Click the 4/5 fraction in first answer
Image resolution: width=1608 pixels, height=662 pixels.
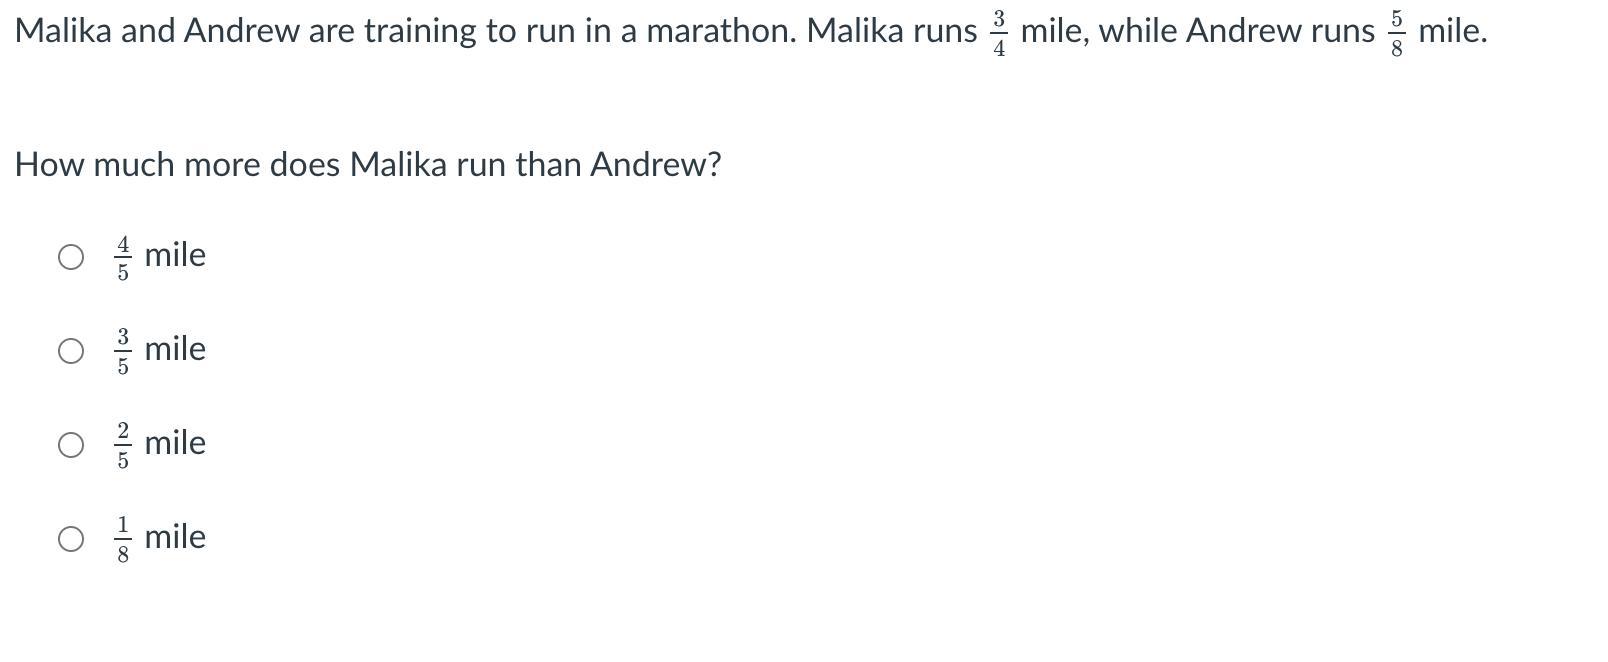tap(123, 258)
